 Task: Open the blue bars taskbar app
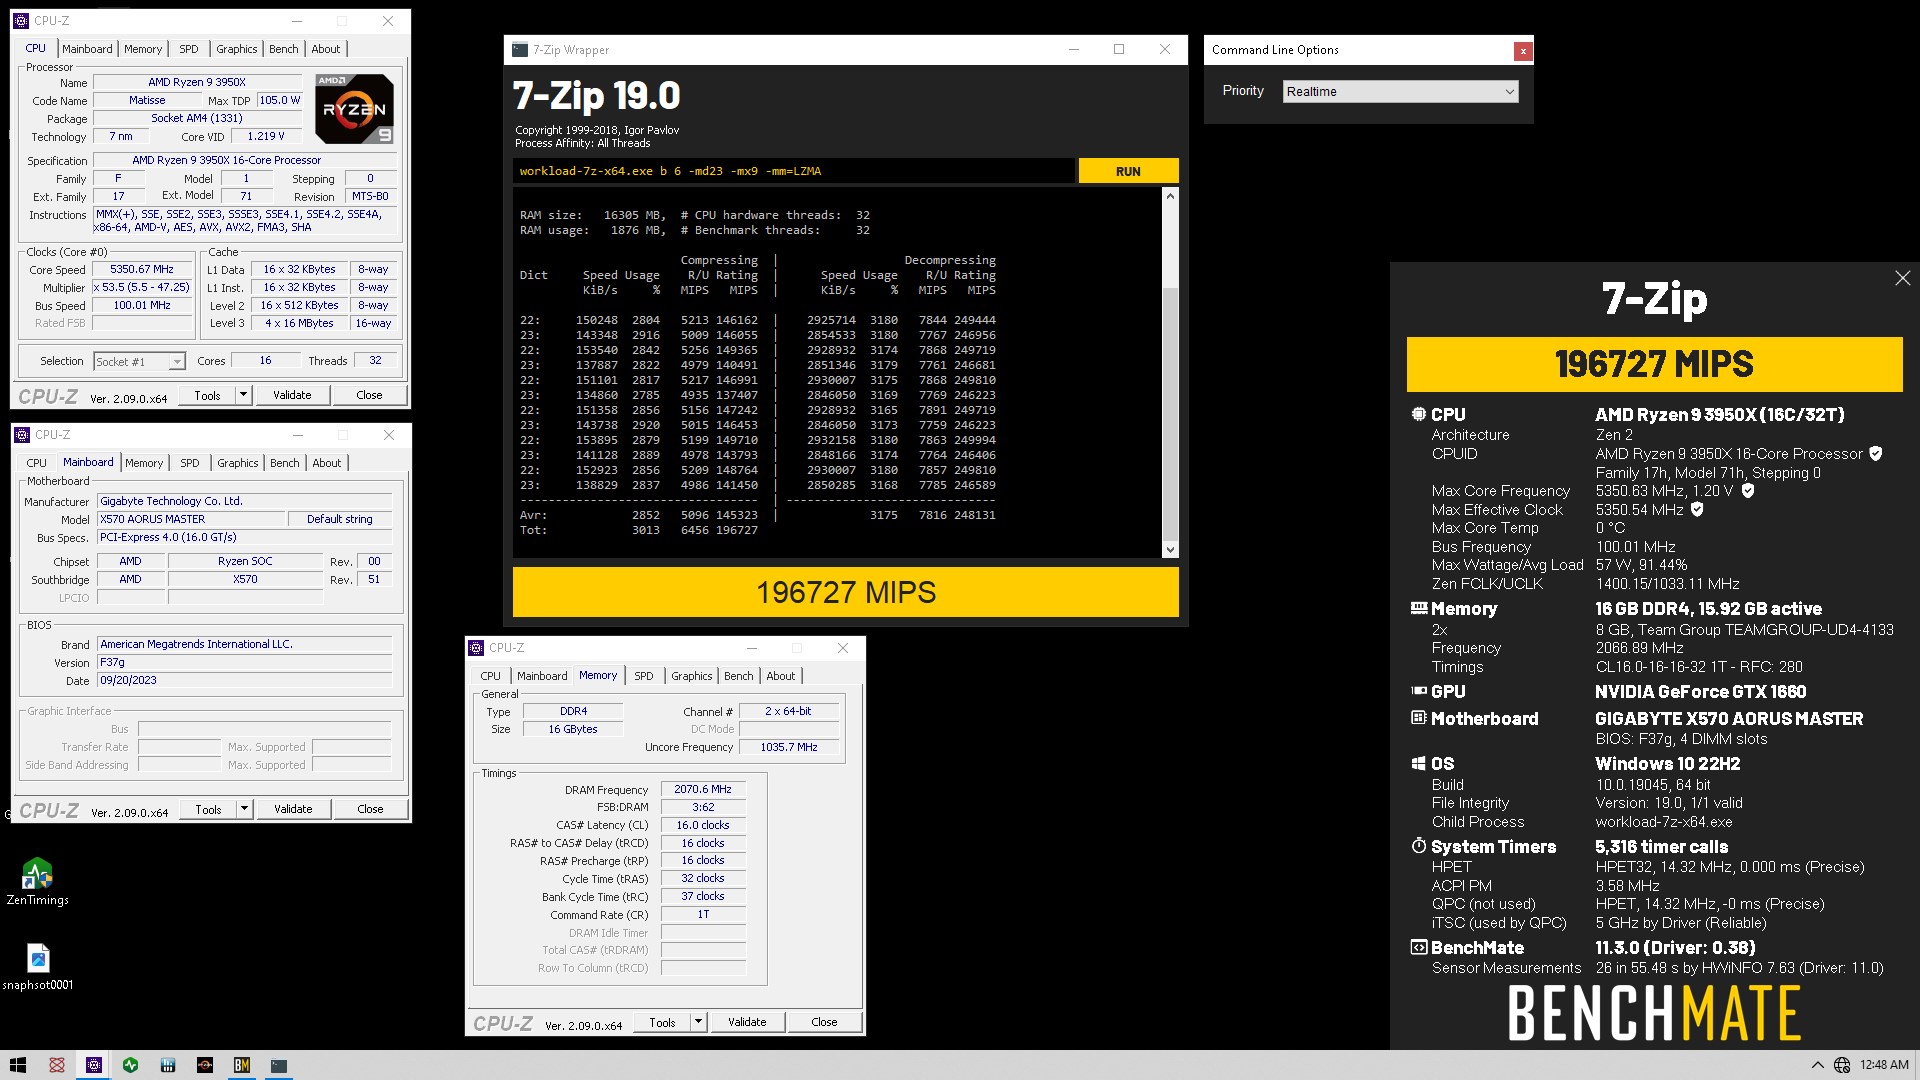pos(167,1065)
